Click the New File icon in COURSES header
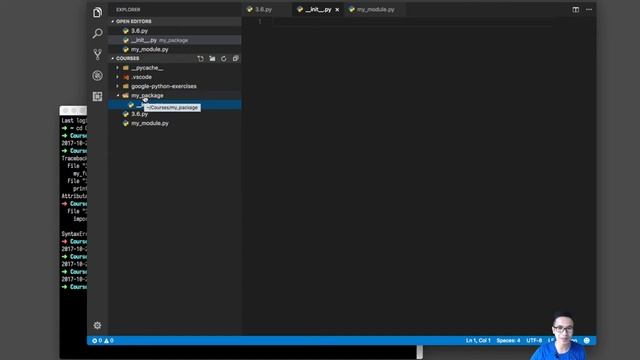Viewport: 640px width, 360px height. coord(200,59)
